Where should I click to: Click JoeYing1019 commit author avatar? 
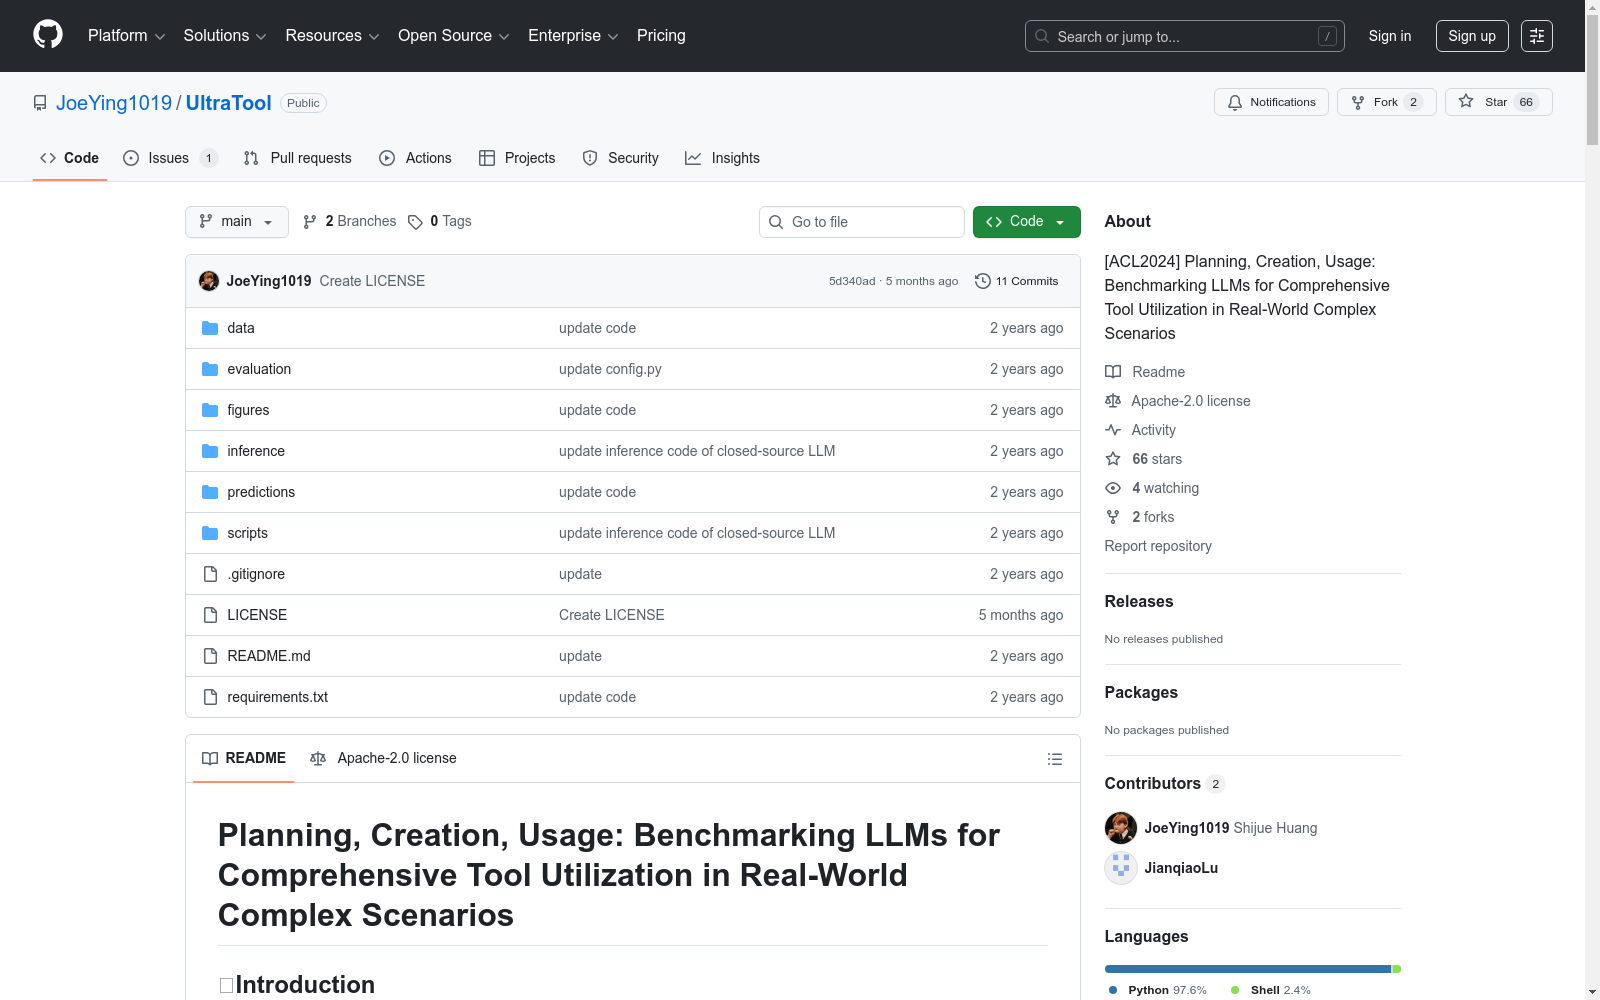209,281
